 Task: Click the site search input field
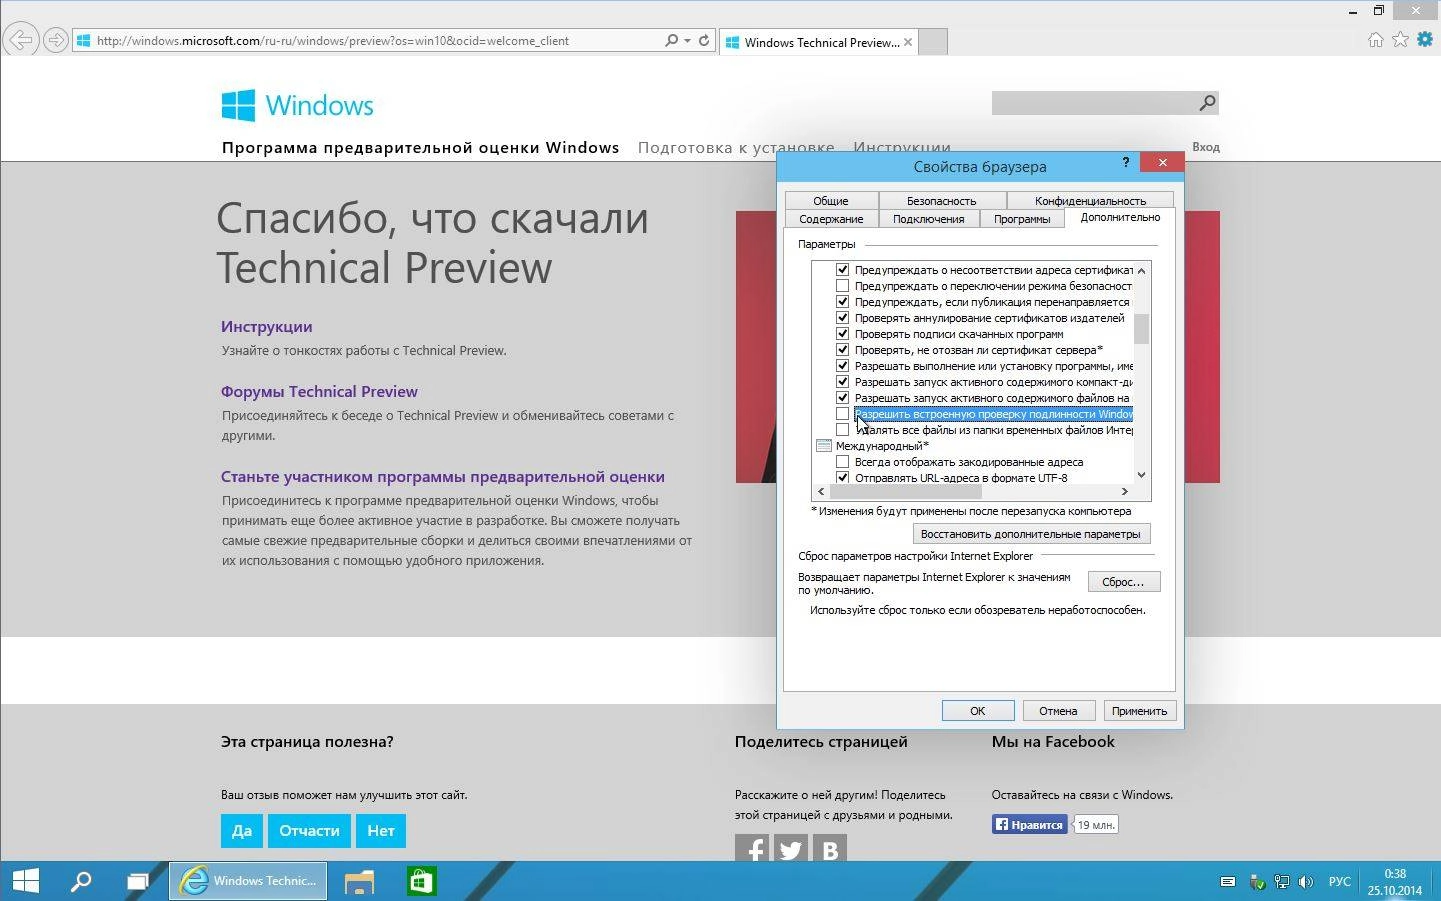tap(1094, 102)
